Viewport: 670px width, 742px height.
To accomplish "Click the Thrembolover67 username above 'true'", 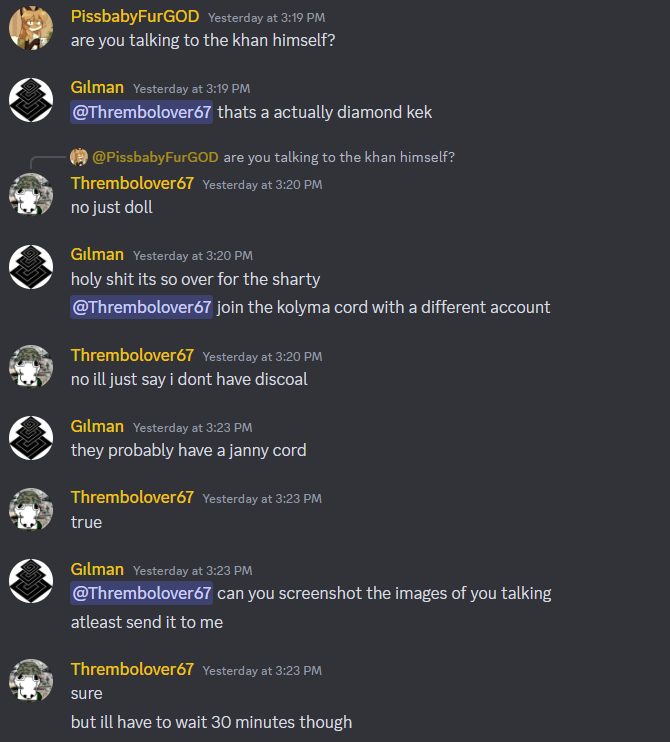I will coord(132,497).
